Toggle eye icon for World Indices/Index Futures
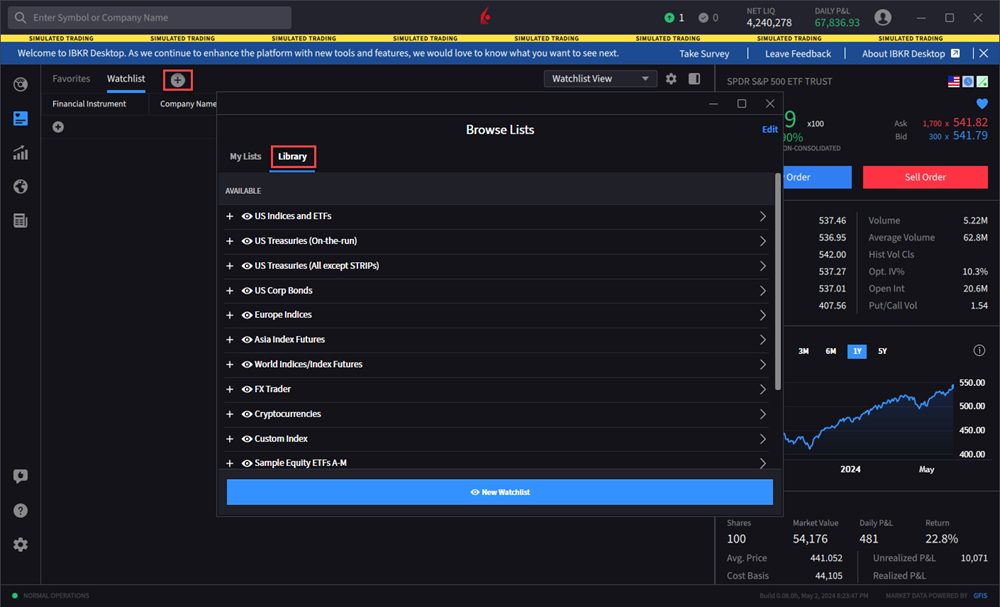The height and width of the screenshot is (607, 1000). point(247,365)
